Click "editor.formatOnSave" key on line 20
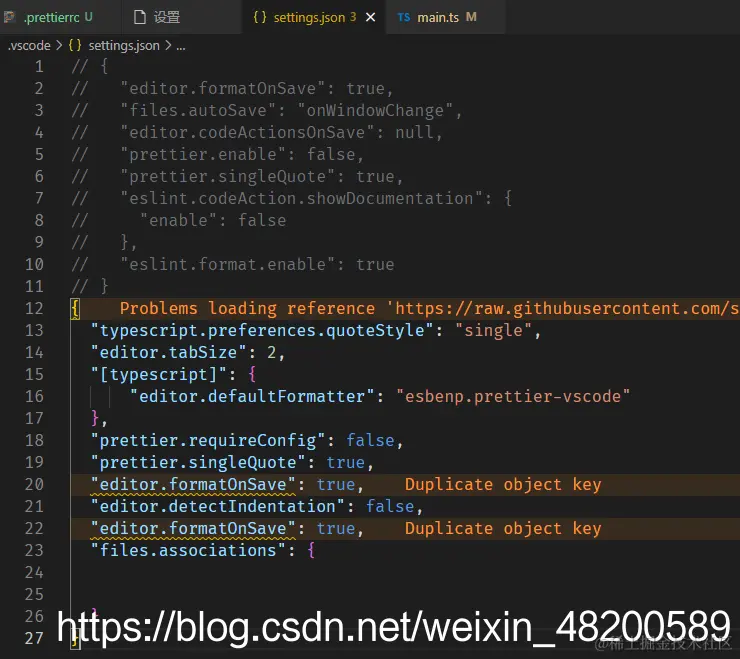 pyautogui.click(x=193, y=484)
